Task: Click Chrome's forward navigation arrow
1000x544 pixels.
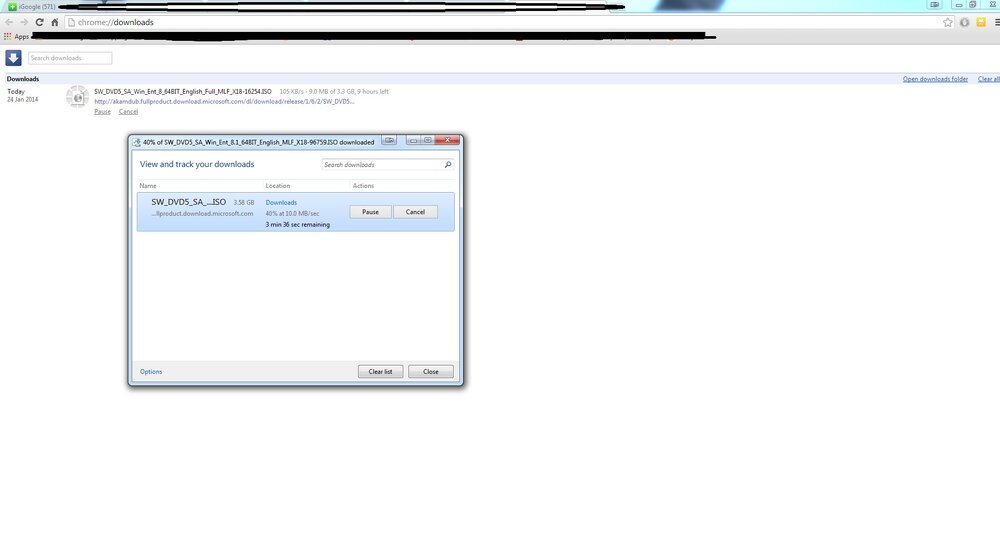Action: point(24,22)
